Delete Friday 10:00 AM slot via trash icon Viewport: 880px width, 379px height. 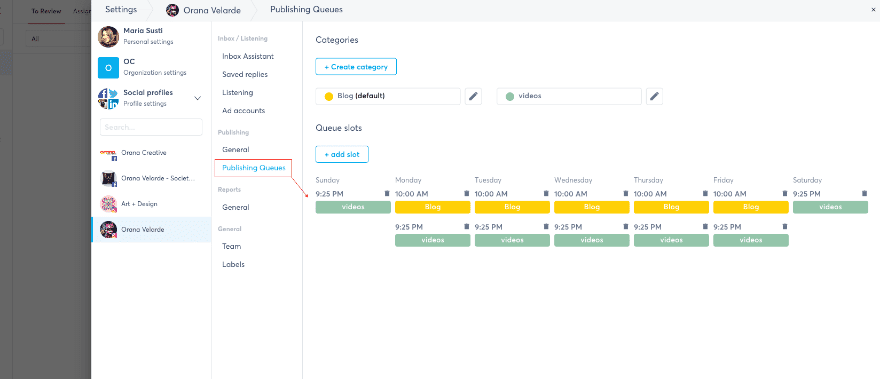[785, 194]
